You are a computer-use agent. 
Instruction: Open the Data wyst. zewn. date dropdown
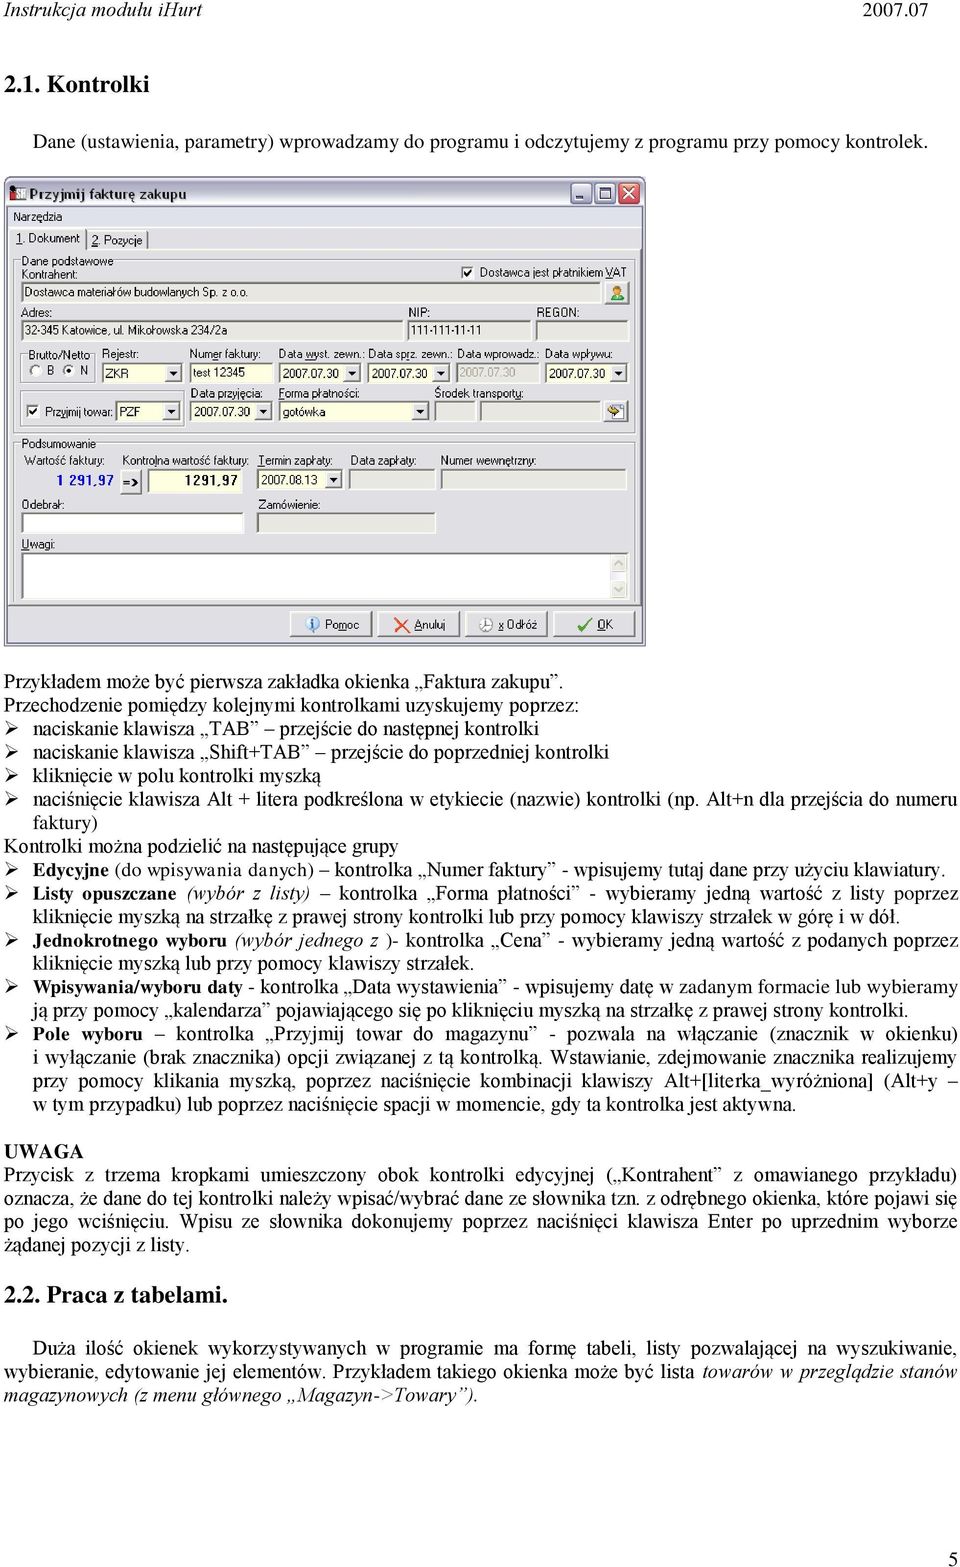[350, 373]
